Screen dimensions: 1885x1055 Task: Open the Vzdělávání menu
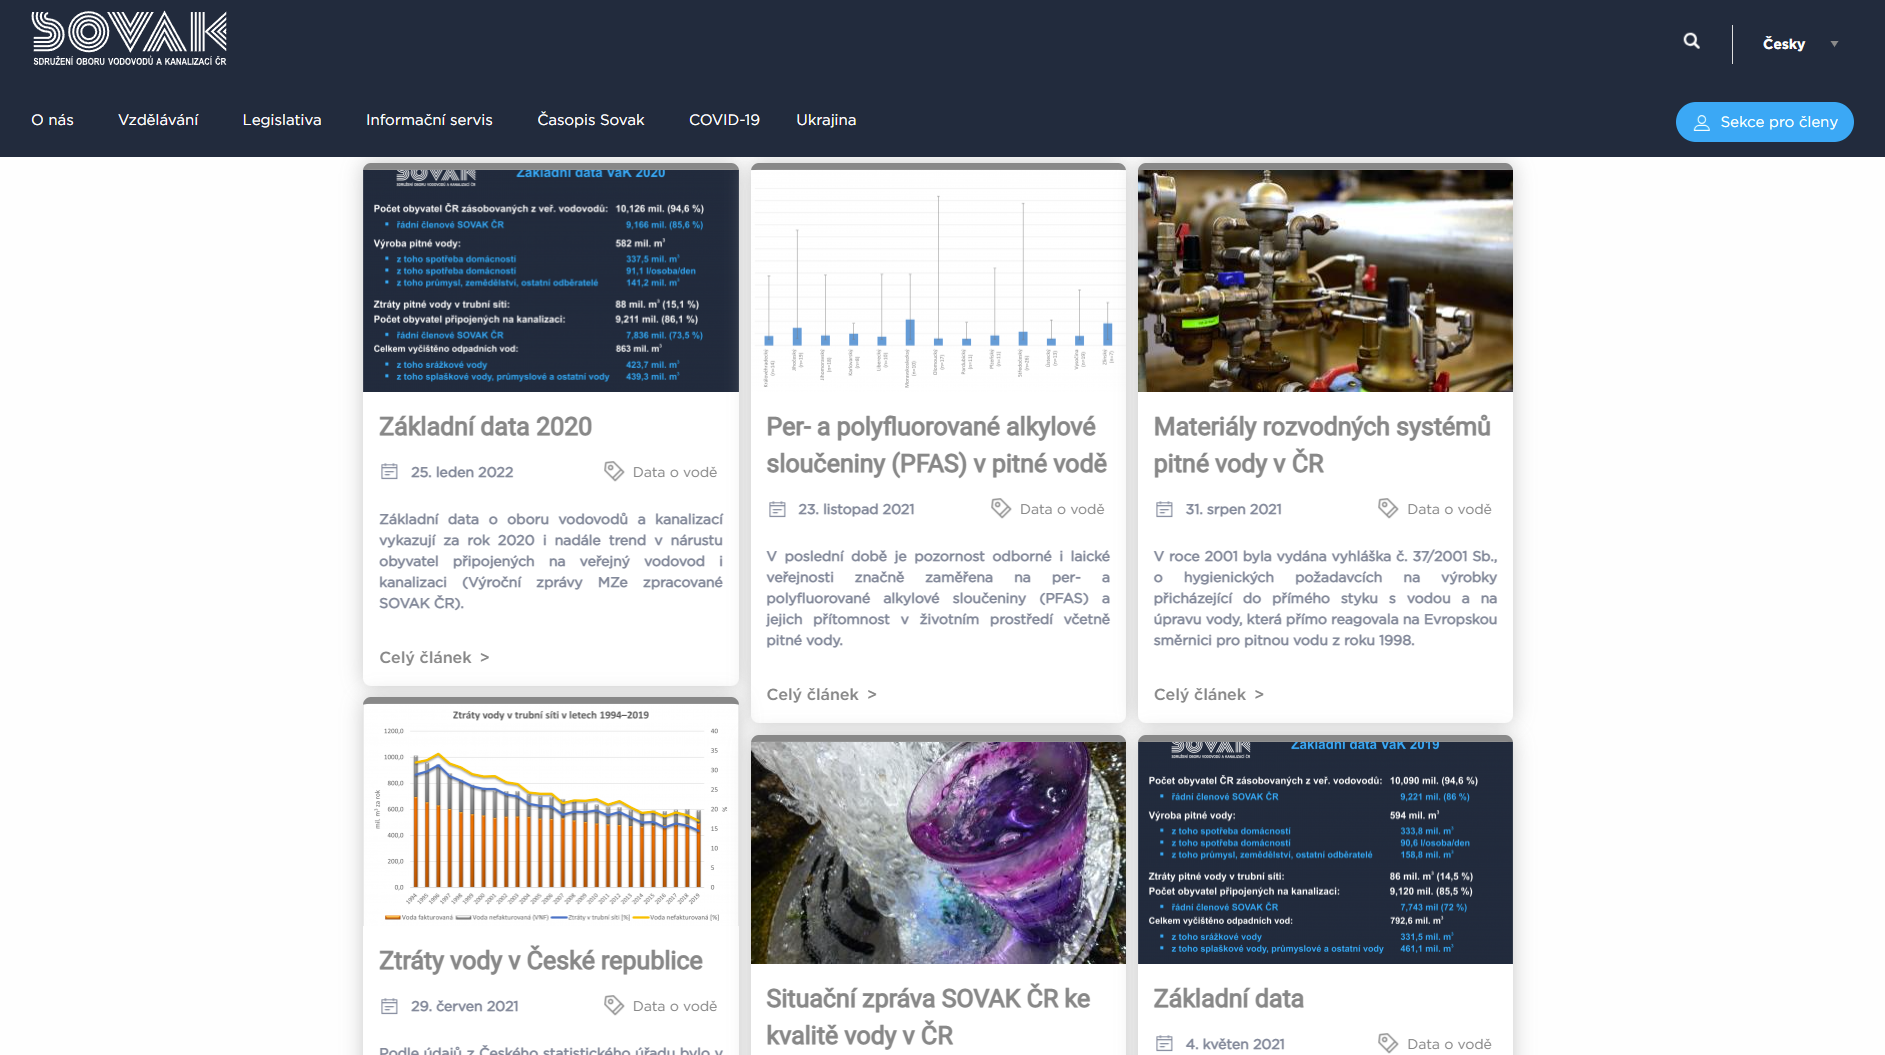pos(158,120)
